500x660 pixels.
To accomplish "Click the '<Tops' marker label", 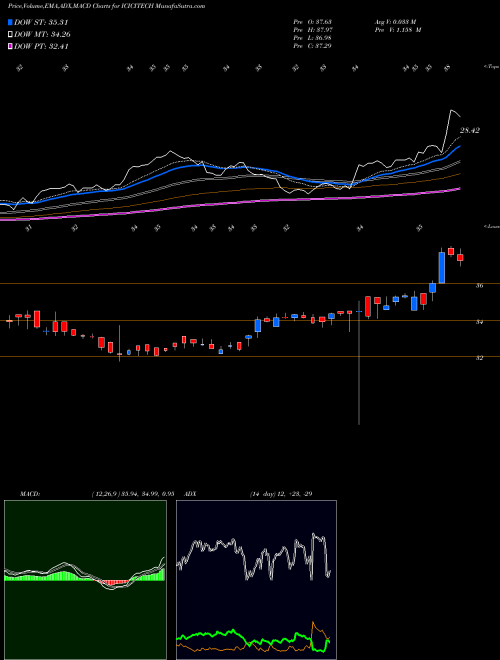I will (x=491, y=67).
